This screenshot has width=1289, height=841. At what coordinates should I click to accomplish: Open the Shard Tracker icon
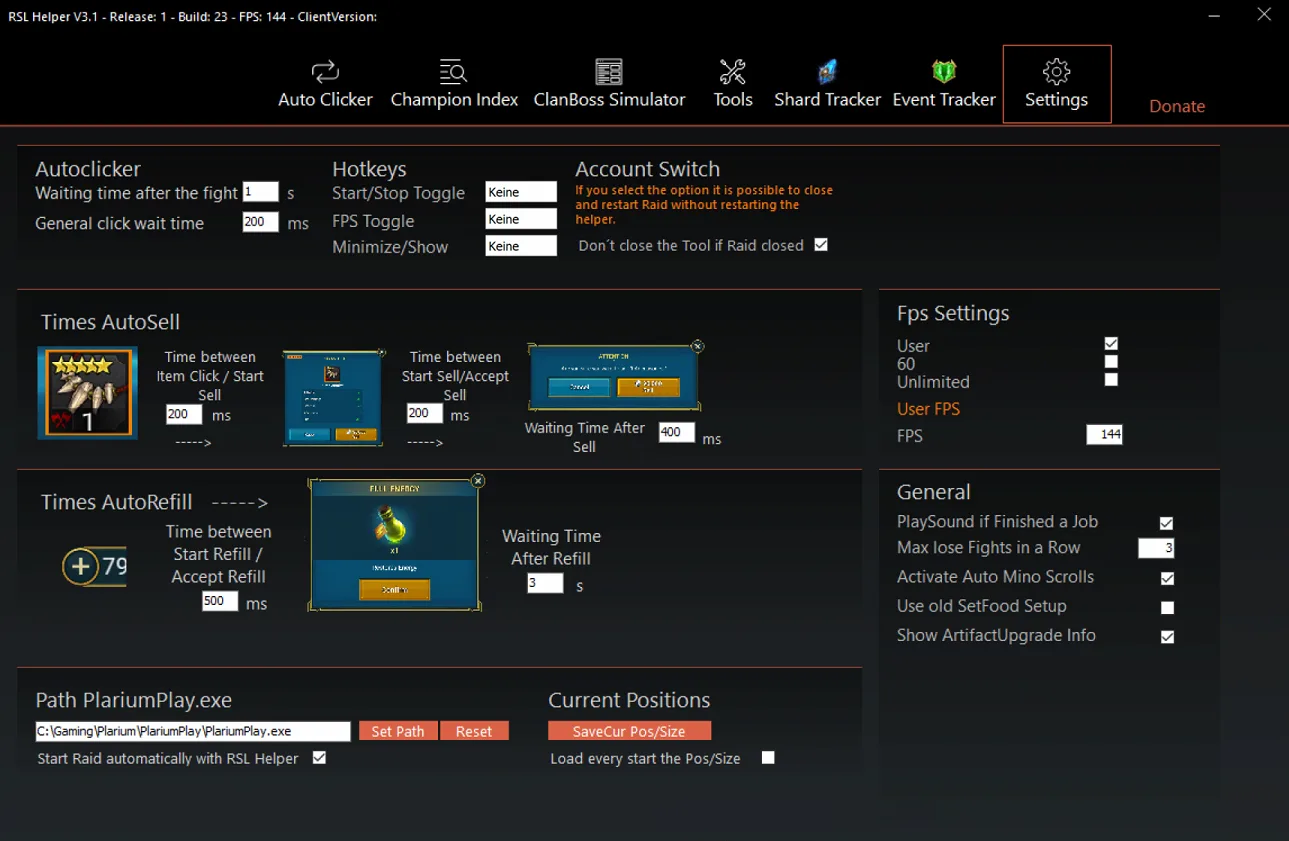point(827,72)
